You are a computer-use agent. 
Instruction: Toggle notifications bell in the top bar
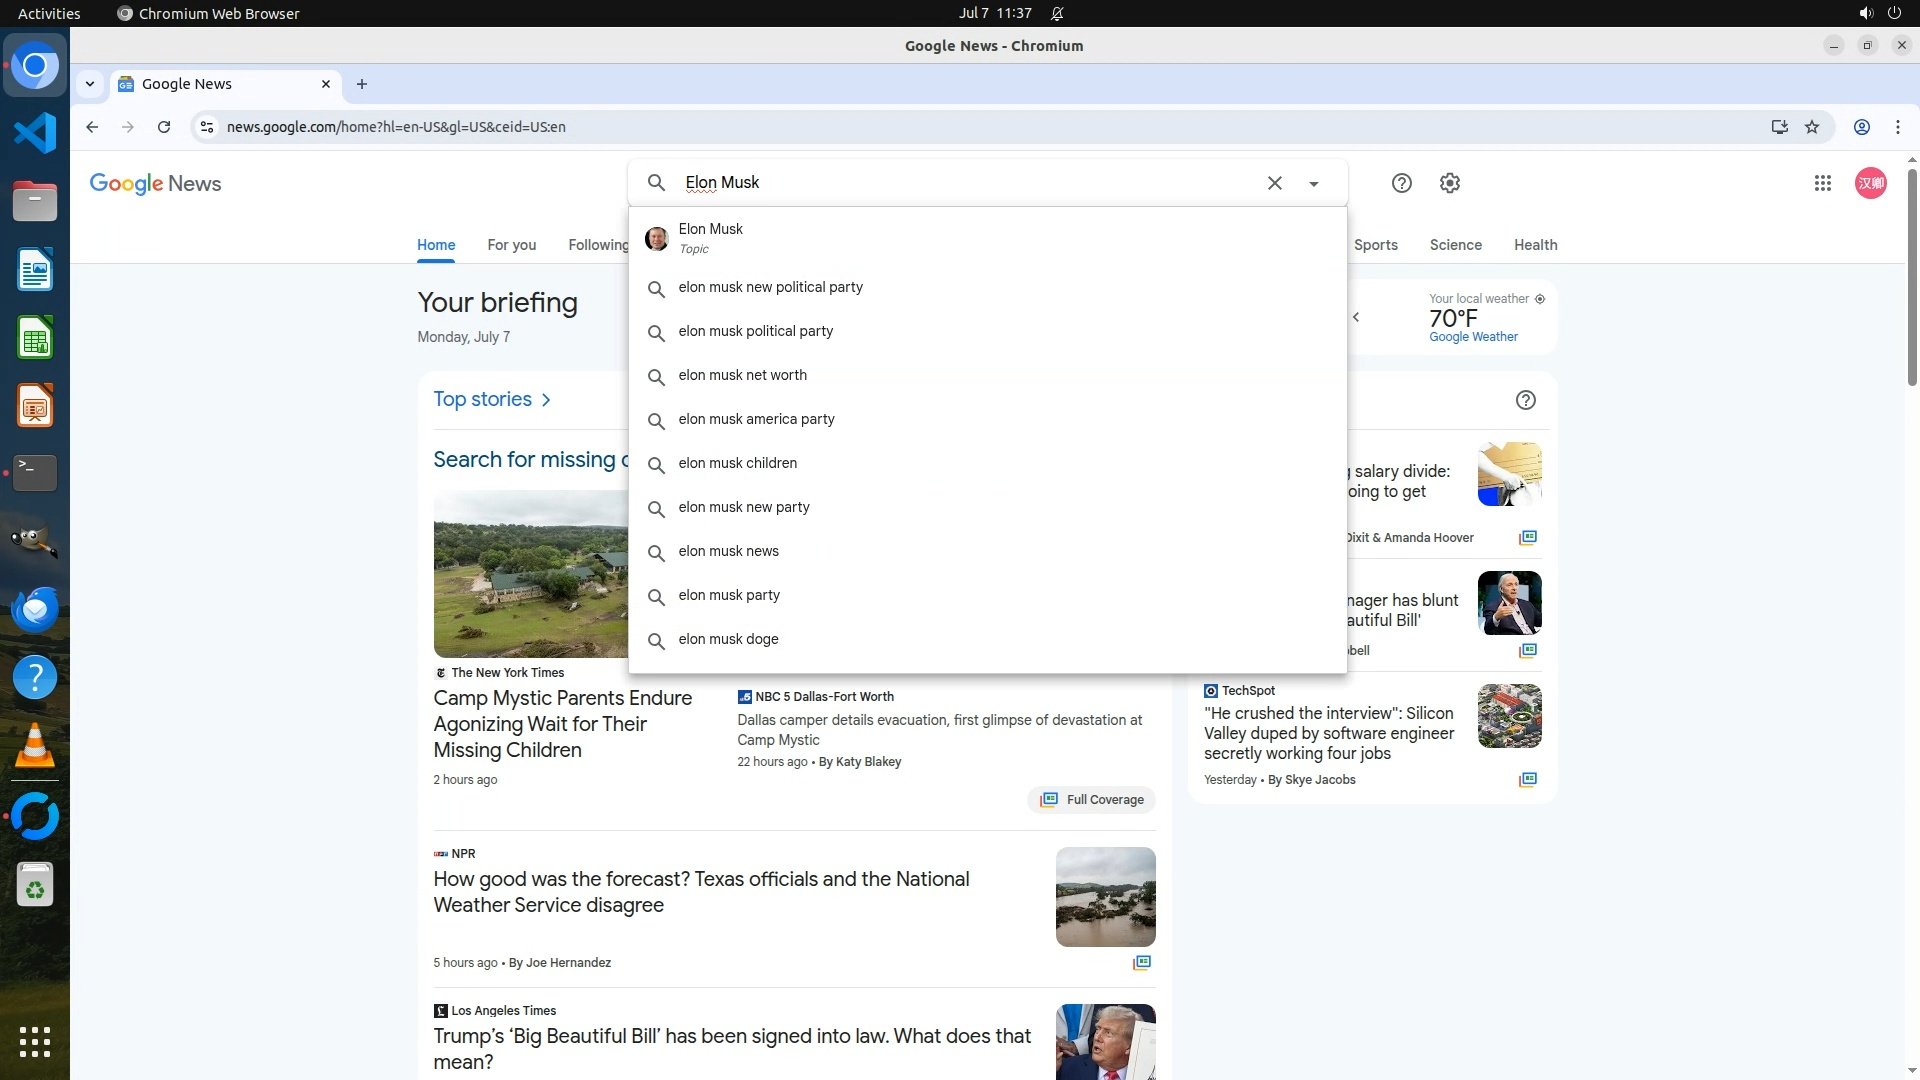click(x=1057, y=13)
